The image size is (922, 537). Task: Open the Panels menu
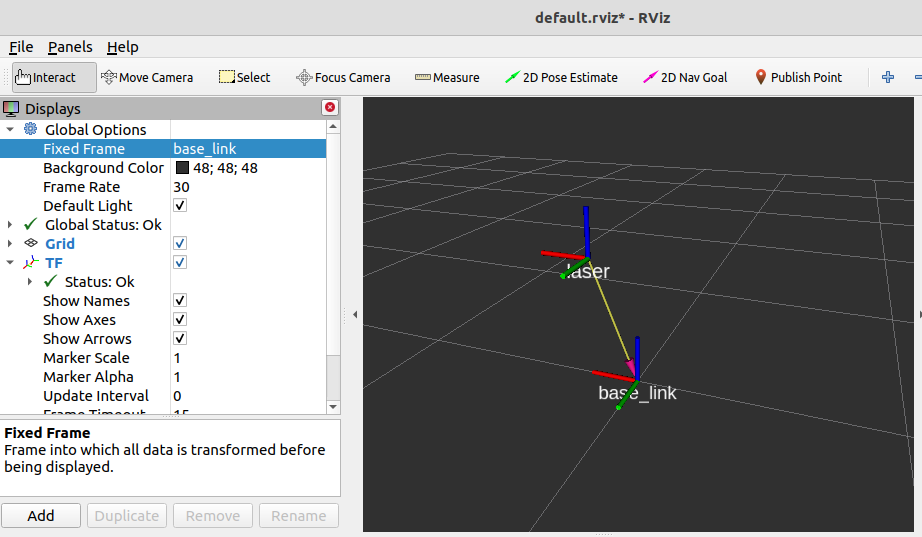70,47
